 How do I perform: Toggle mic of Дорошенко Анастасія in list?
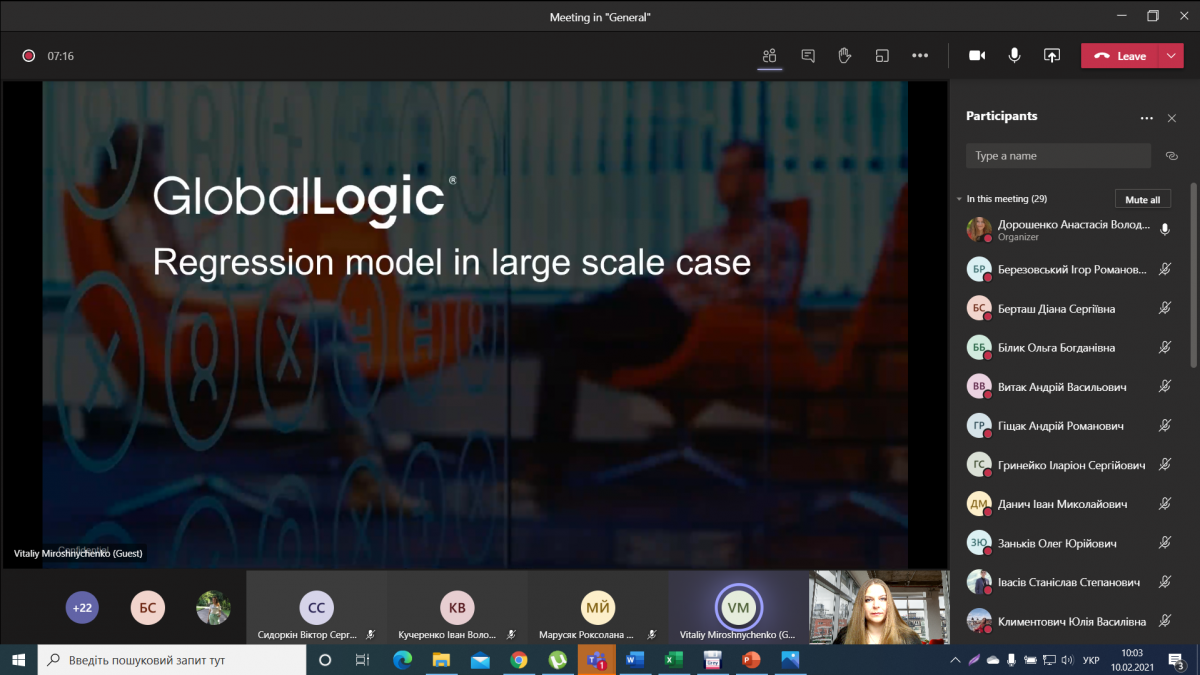coord(1164,229)
